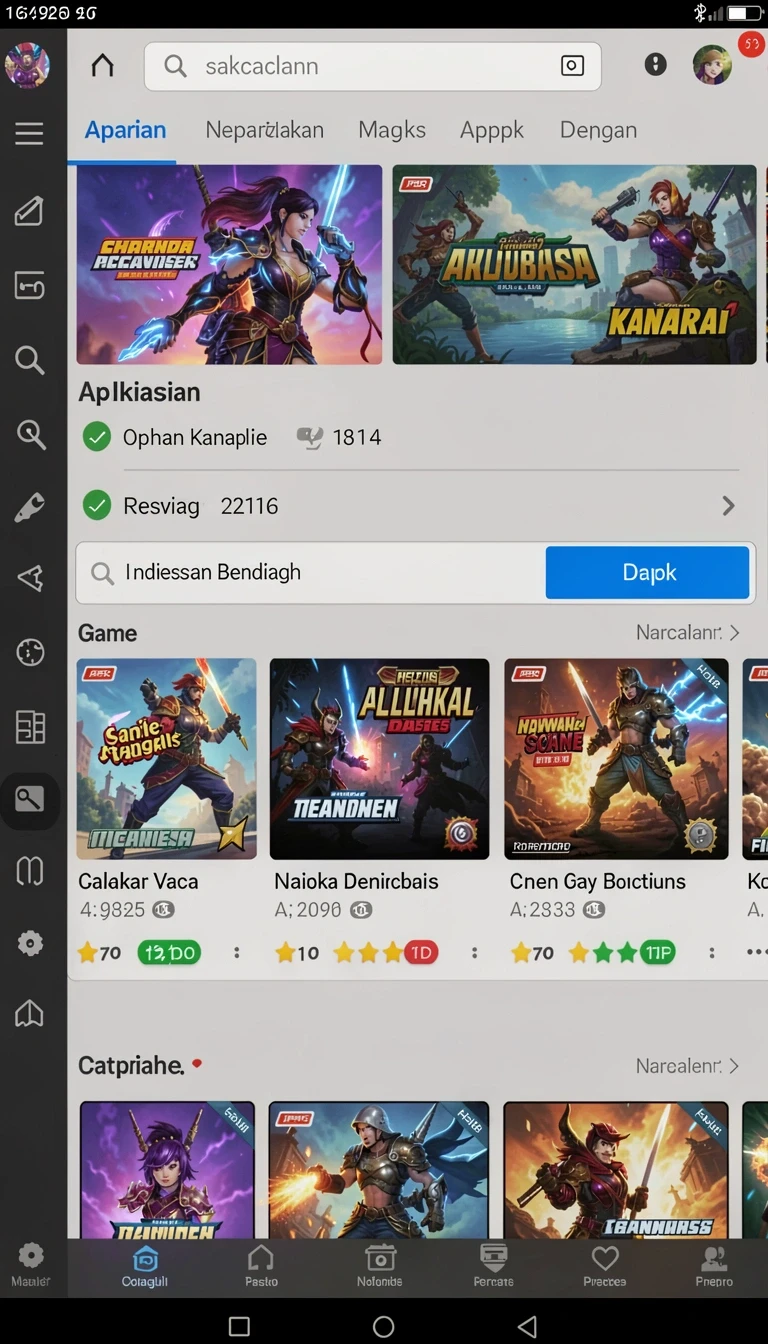Tap the Android back navigation button
This screenshot has width=768, height=1344.
point(527,1326)
